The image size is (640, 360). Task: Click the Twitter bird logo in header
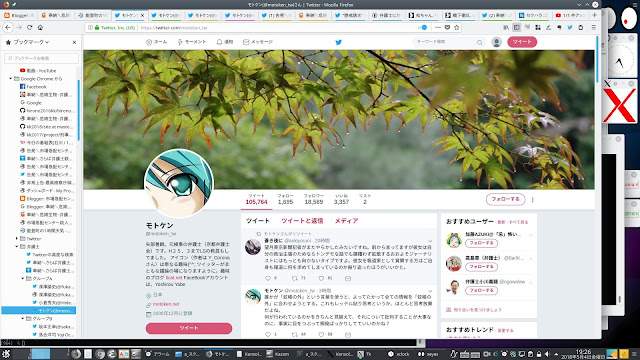click(x=338, y=42)
